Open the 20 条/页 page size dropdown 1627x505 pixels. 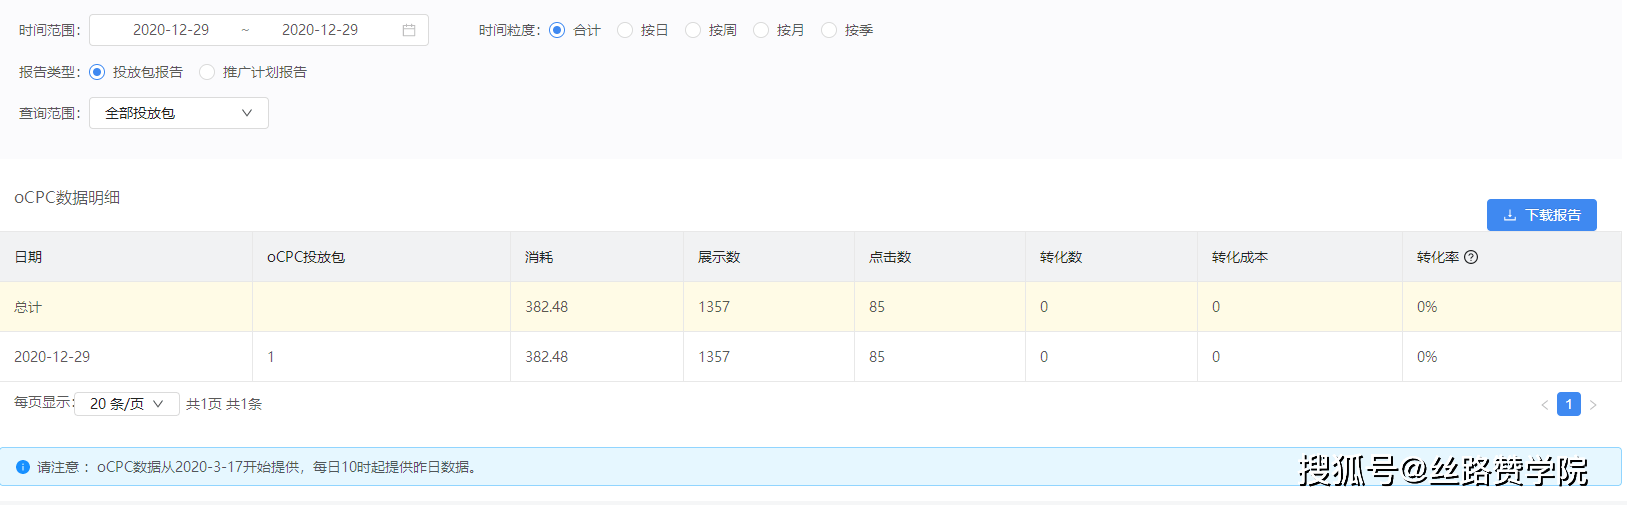[x=127, y=404]
